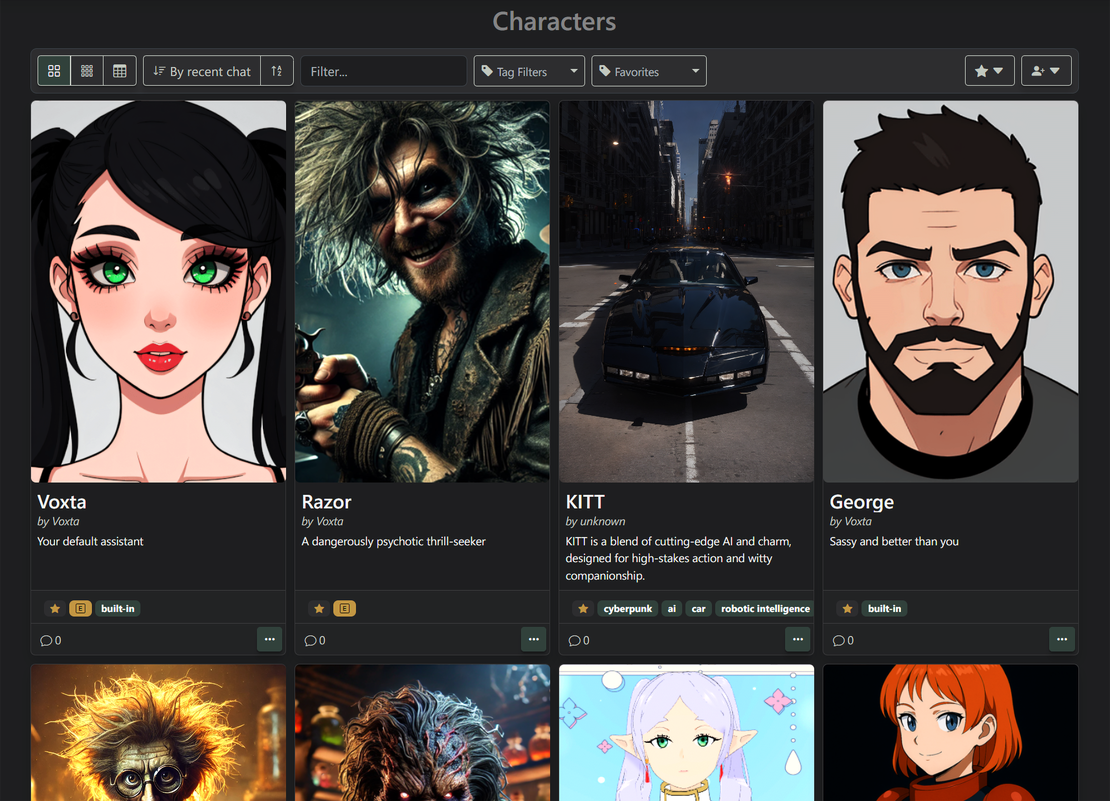Click the Filter text field

(x=383, y=71)
